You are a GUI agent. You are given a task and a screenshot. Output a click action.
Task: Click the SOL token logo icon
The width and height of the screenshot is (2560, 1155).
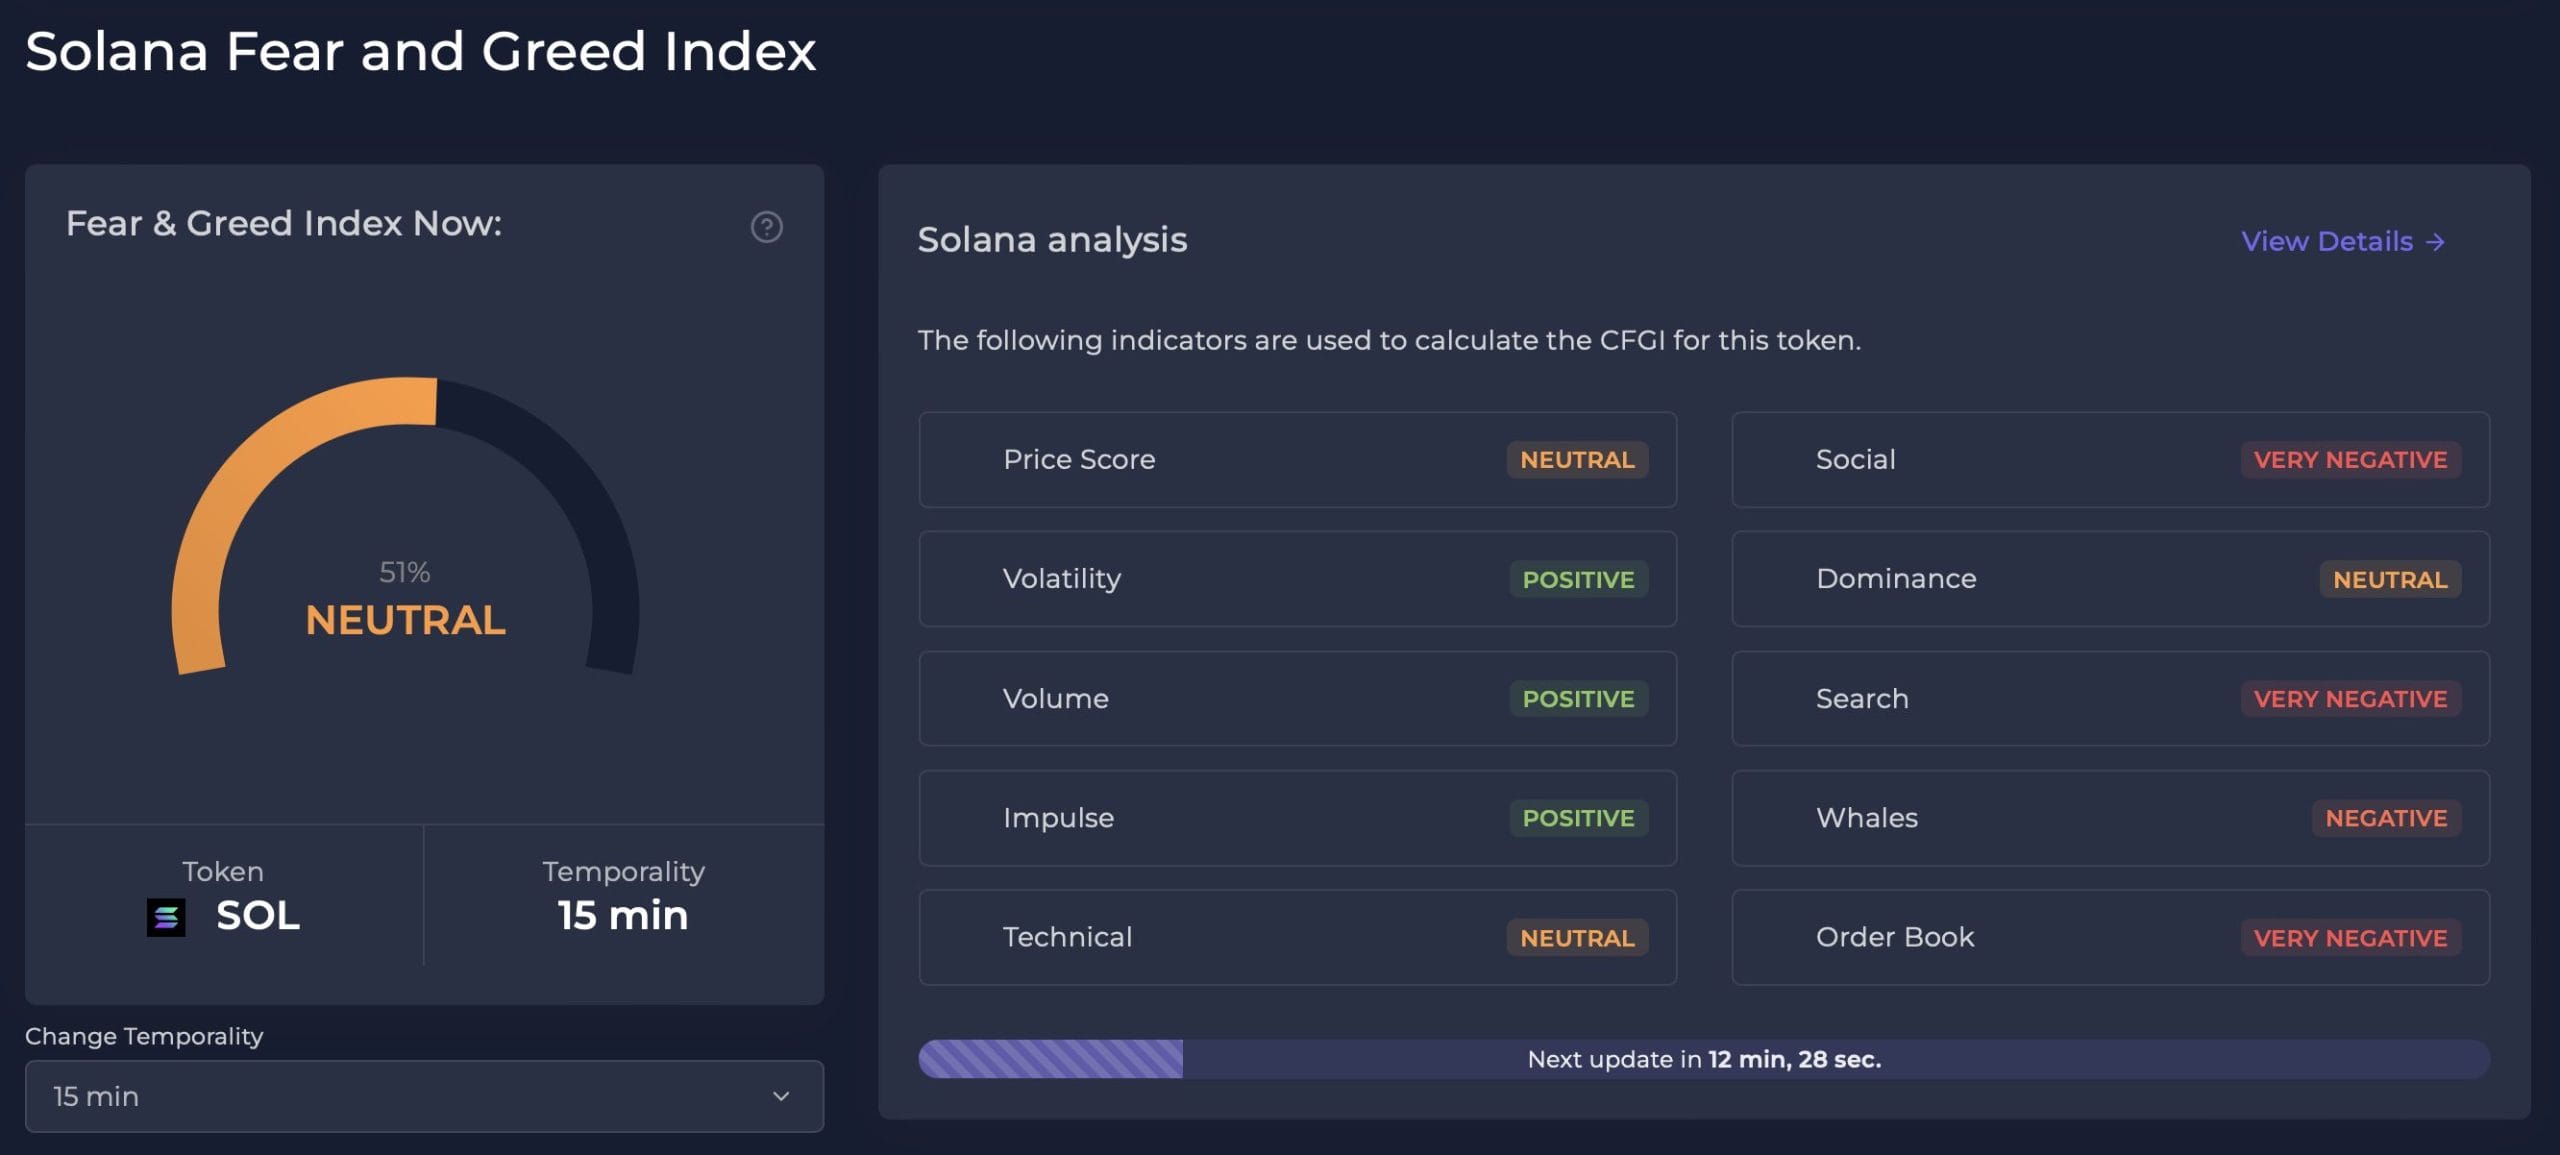(166, 916)
